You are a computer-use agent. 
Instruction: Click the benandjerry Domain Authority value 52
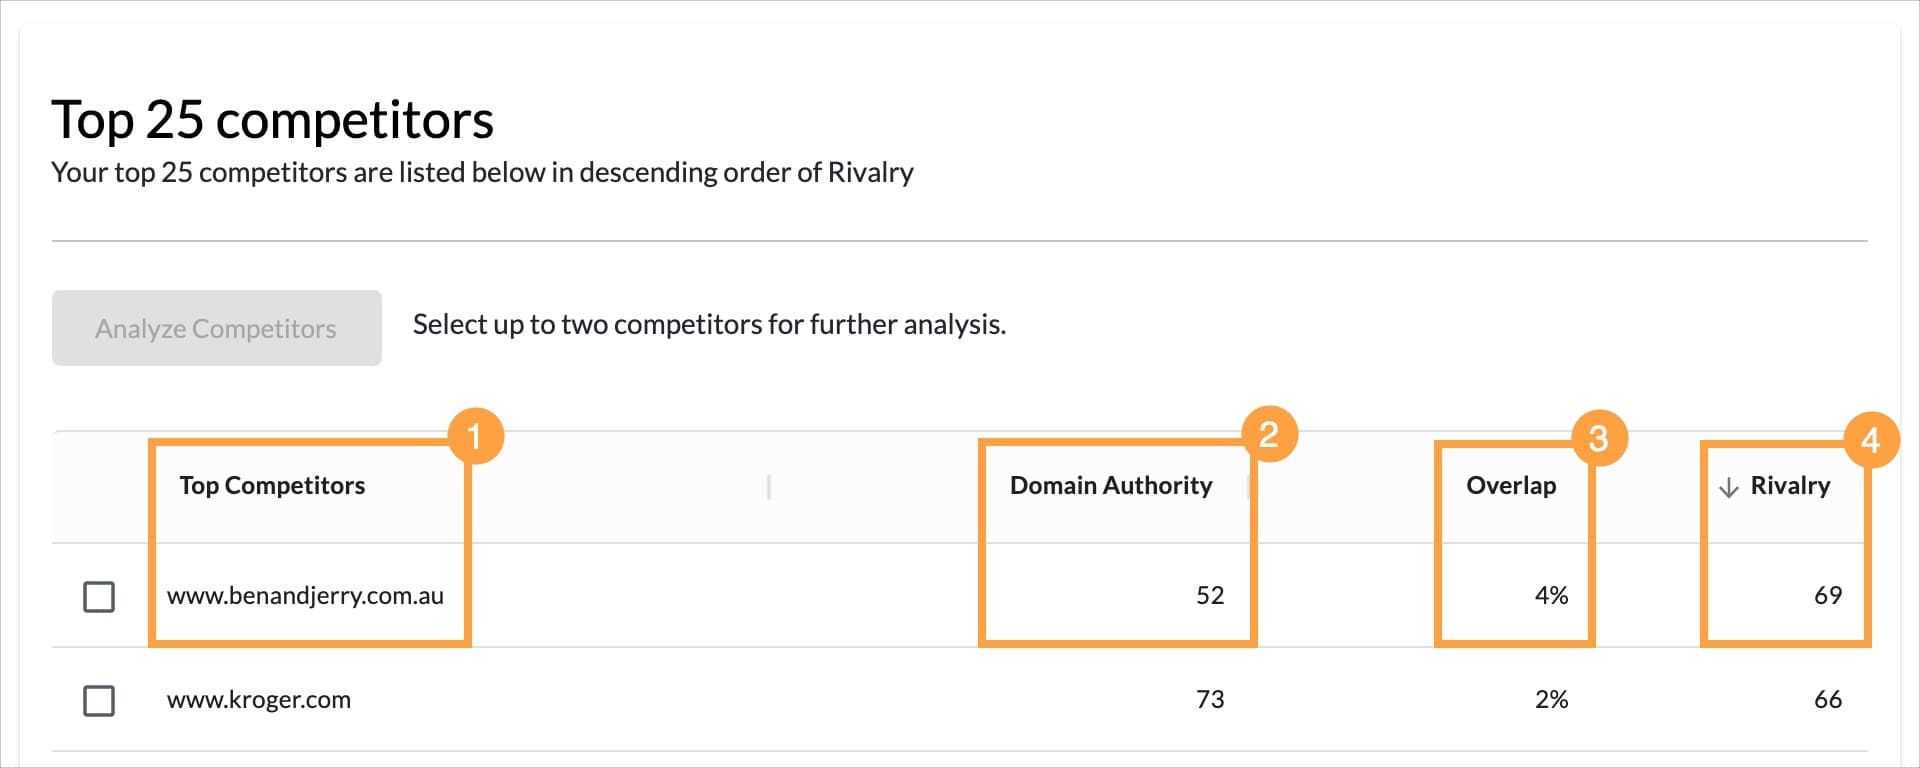tap(1210, 595)
